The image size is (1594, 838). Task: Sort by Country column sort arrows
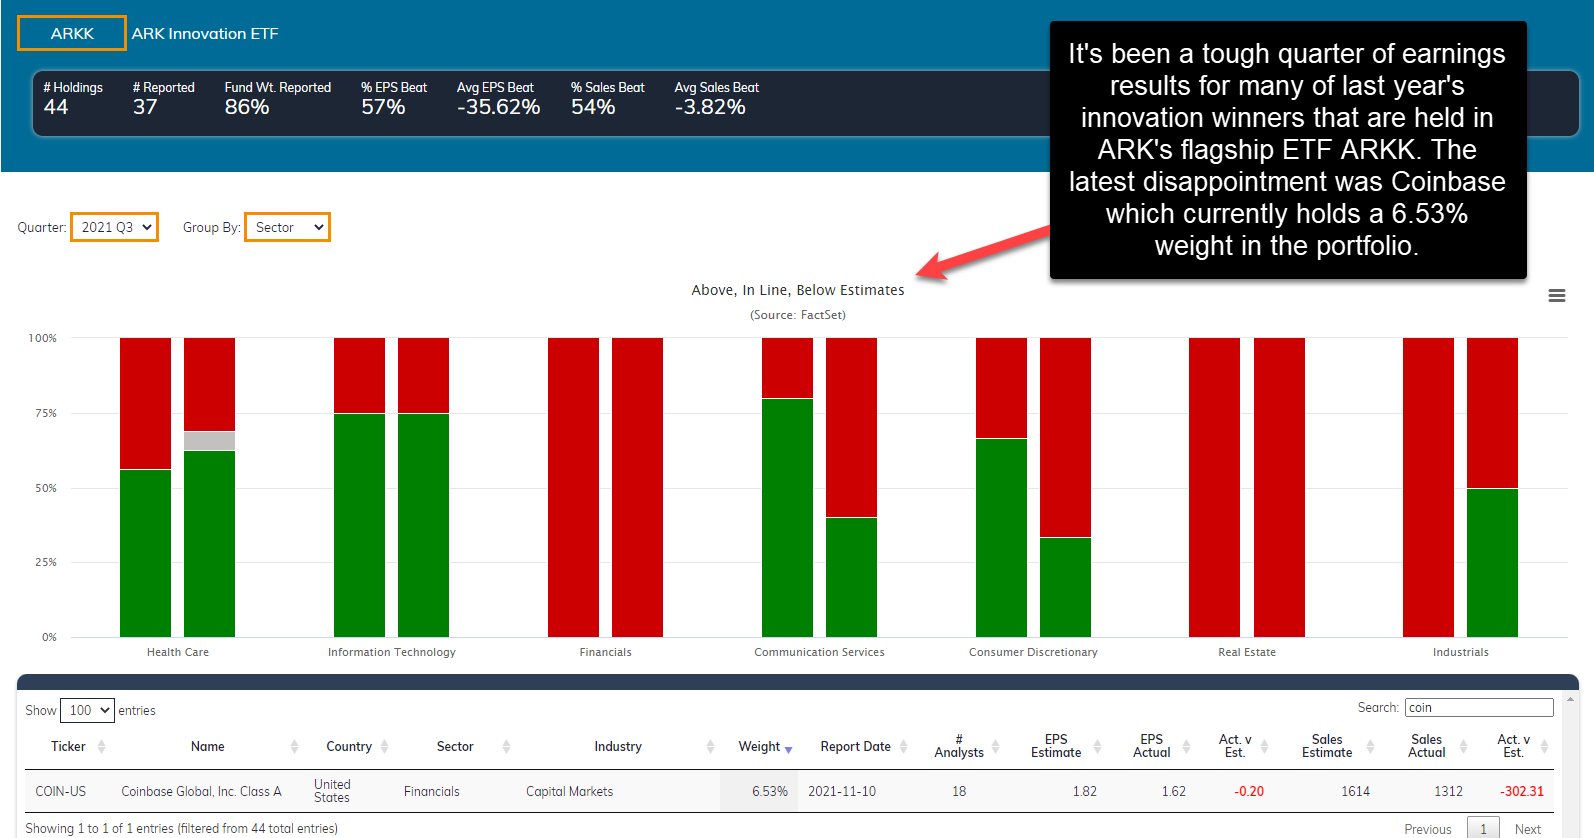pyautogui.click(x=384, y=747)
